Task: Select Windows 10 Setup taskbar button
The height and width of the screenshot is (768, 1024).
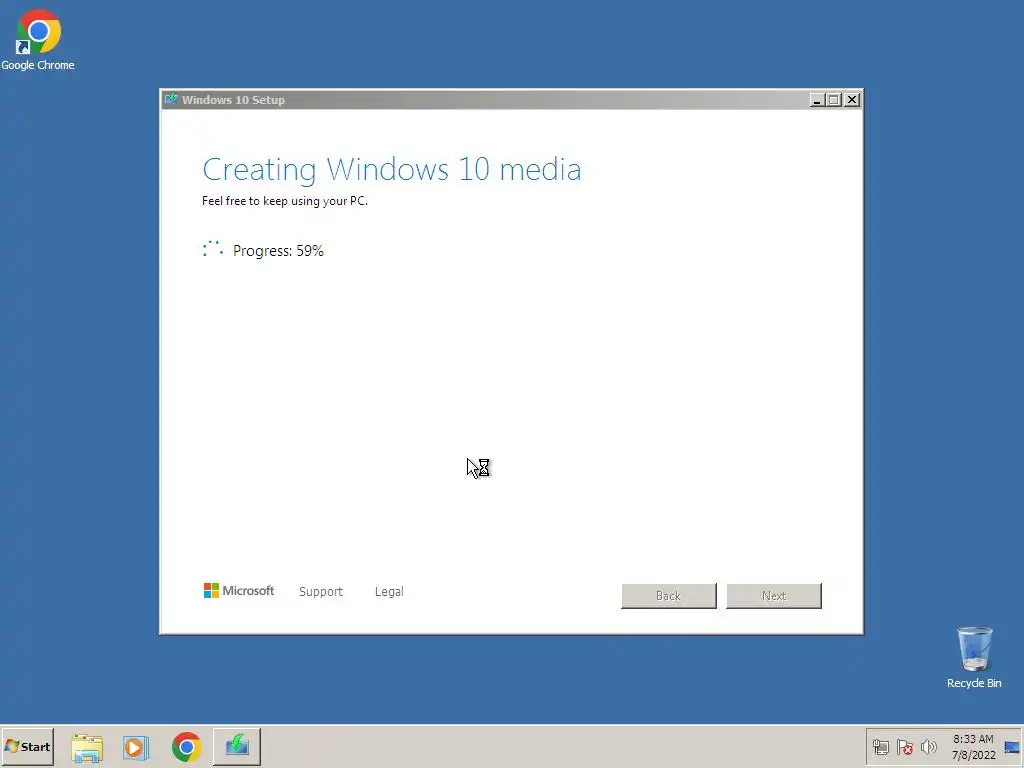Action: tap(236, 746)
